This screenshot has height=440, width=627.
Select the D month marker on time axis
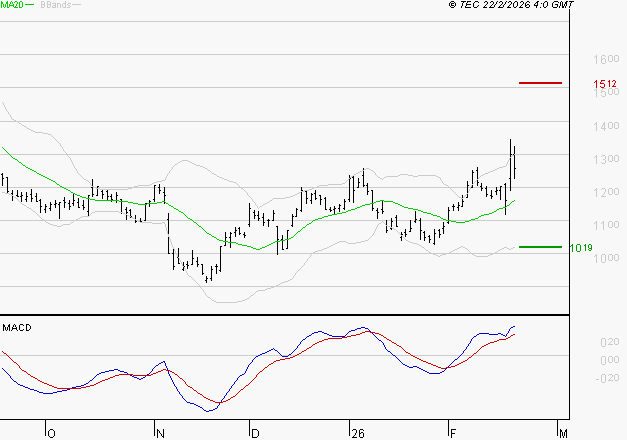[x=255, y=434]
